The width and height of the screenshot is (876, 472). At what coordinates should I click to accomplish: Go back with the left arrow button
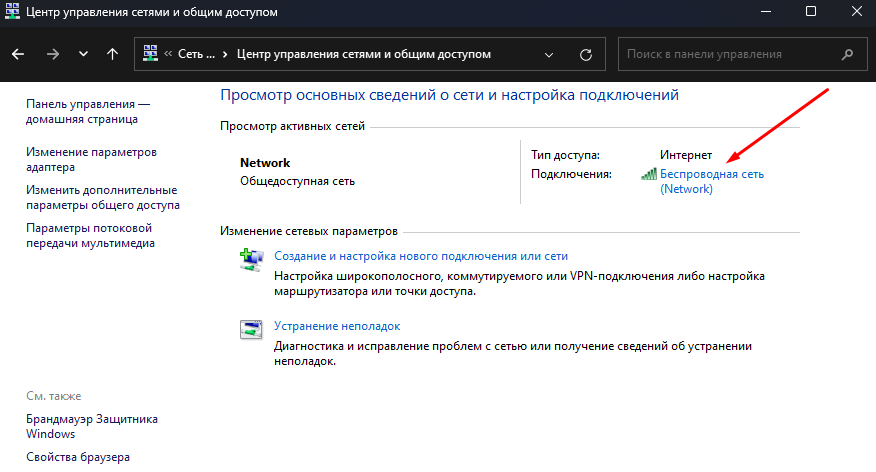[x=18, y=54]
